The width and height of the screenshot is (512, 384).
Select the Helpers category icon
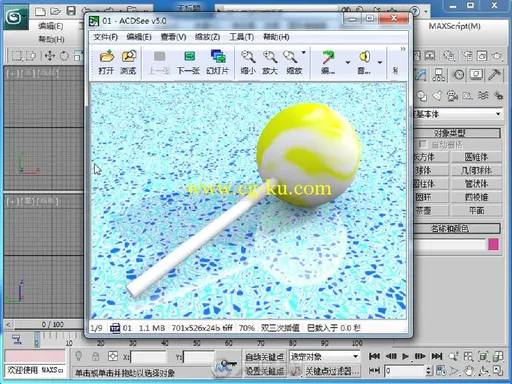click(x=467, y=96)
